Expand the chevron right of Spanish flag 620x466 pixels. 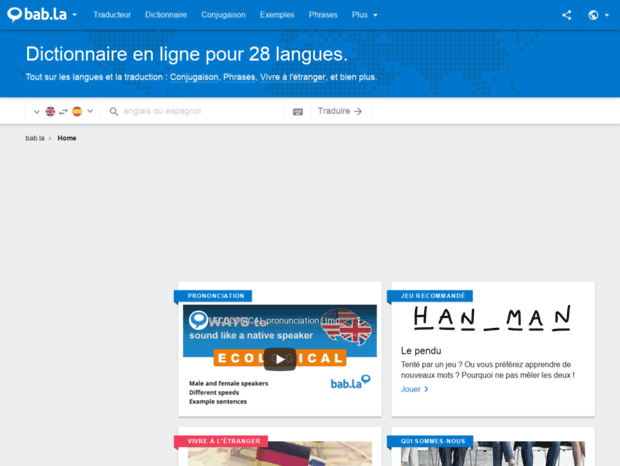tap(90, 111)
